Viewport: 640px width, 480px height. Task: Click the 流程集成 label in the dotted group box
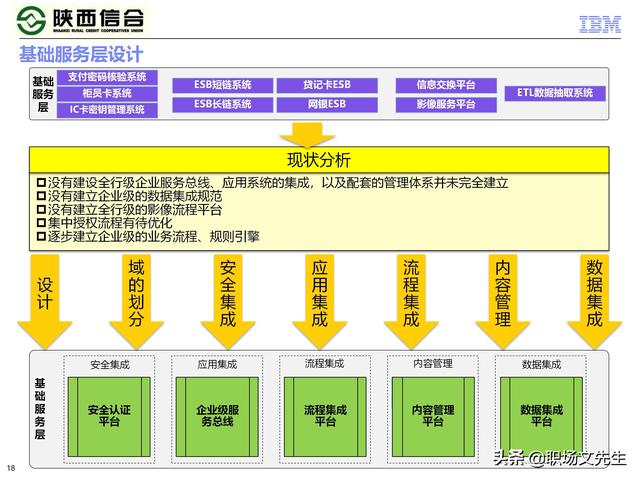[324, 364]
